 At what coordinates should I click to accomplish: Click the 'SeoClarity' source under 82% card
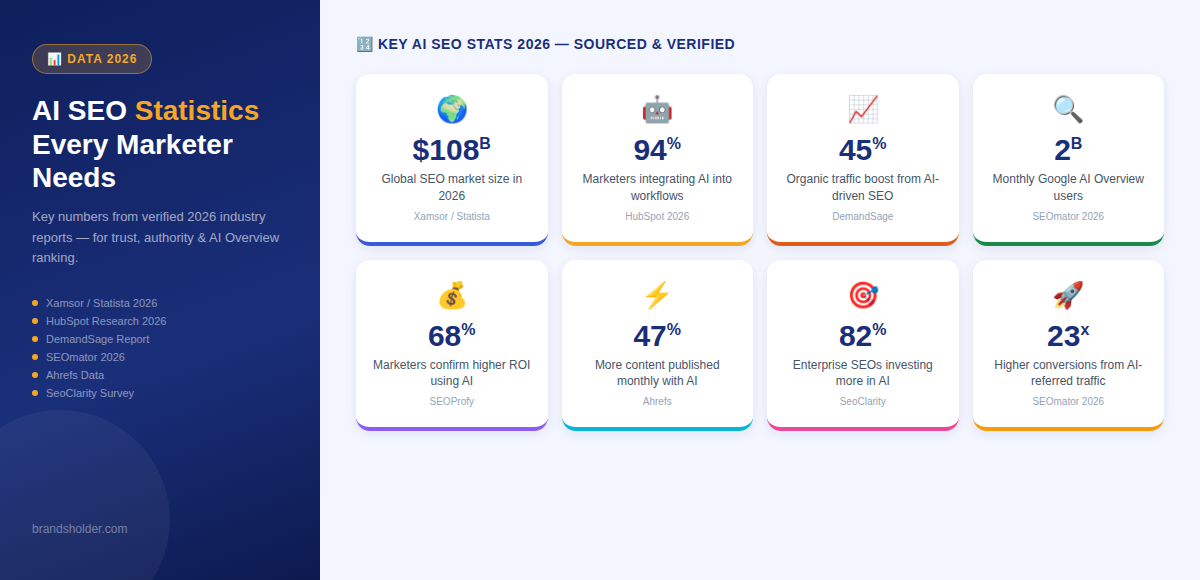click(x=863, y=401)
